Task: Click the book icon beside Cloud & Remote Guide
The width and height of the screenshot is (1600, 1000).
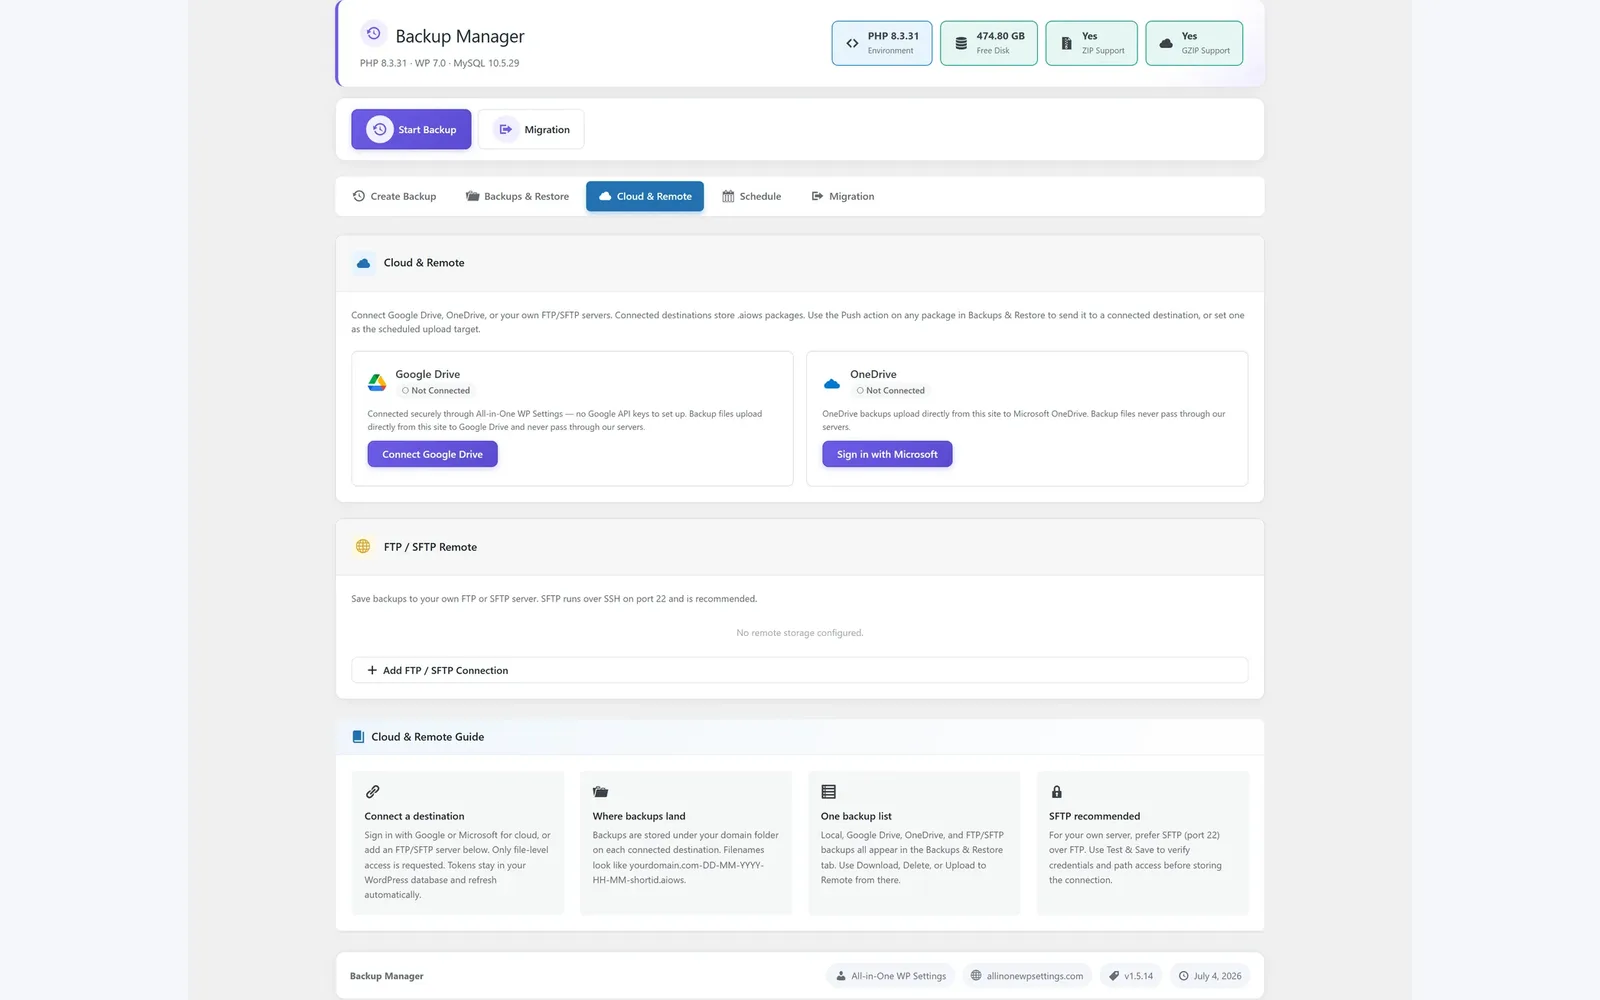Action: 358,737
